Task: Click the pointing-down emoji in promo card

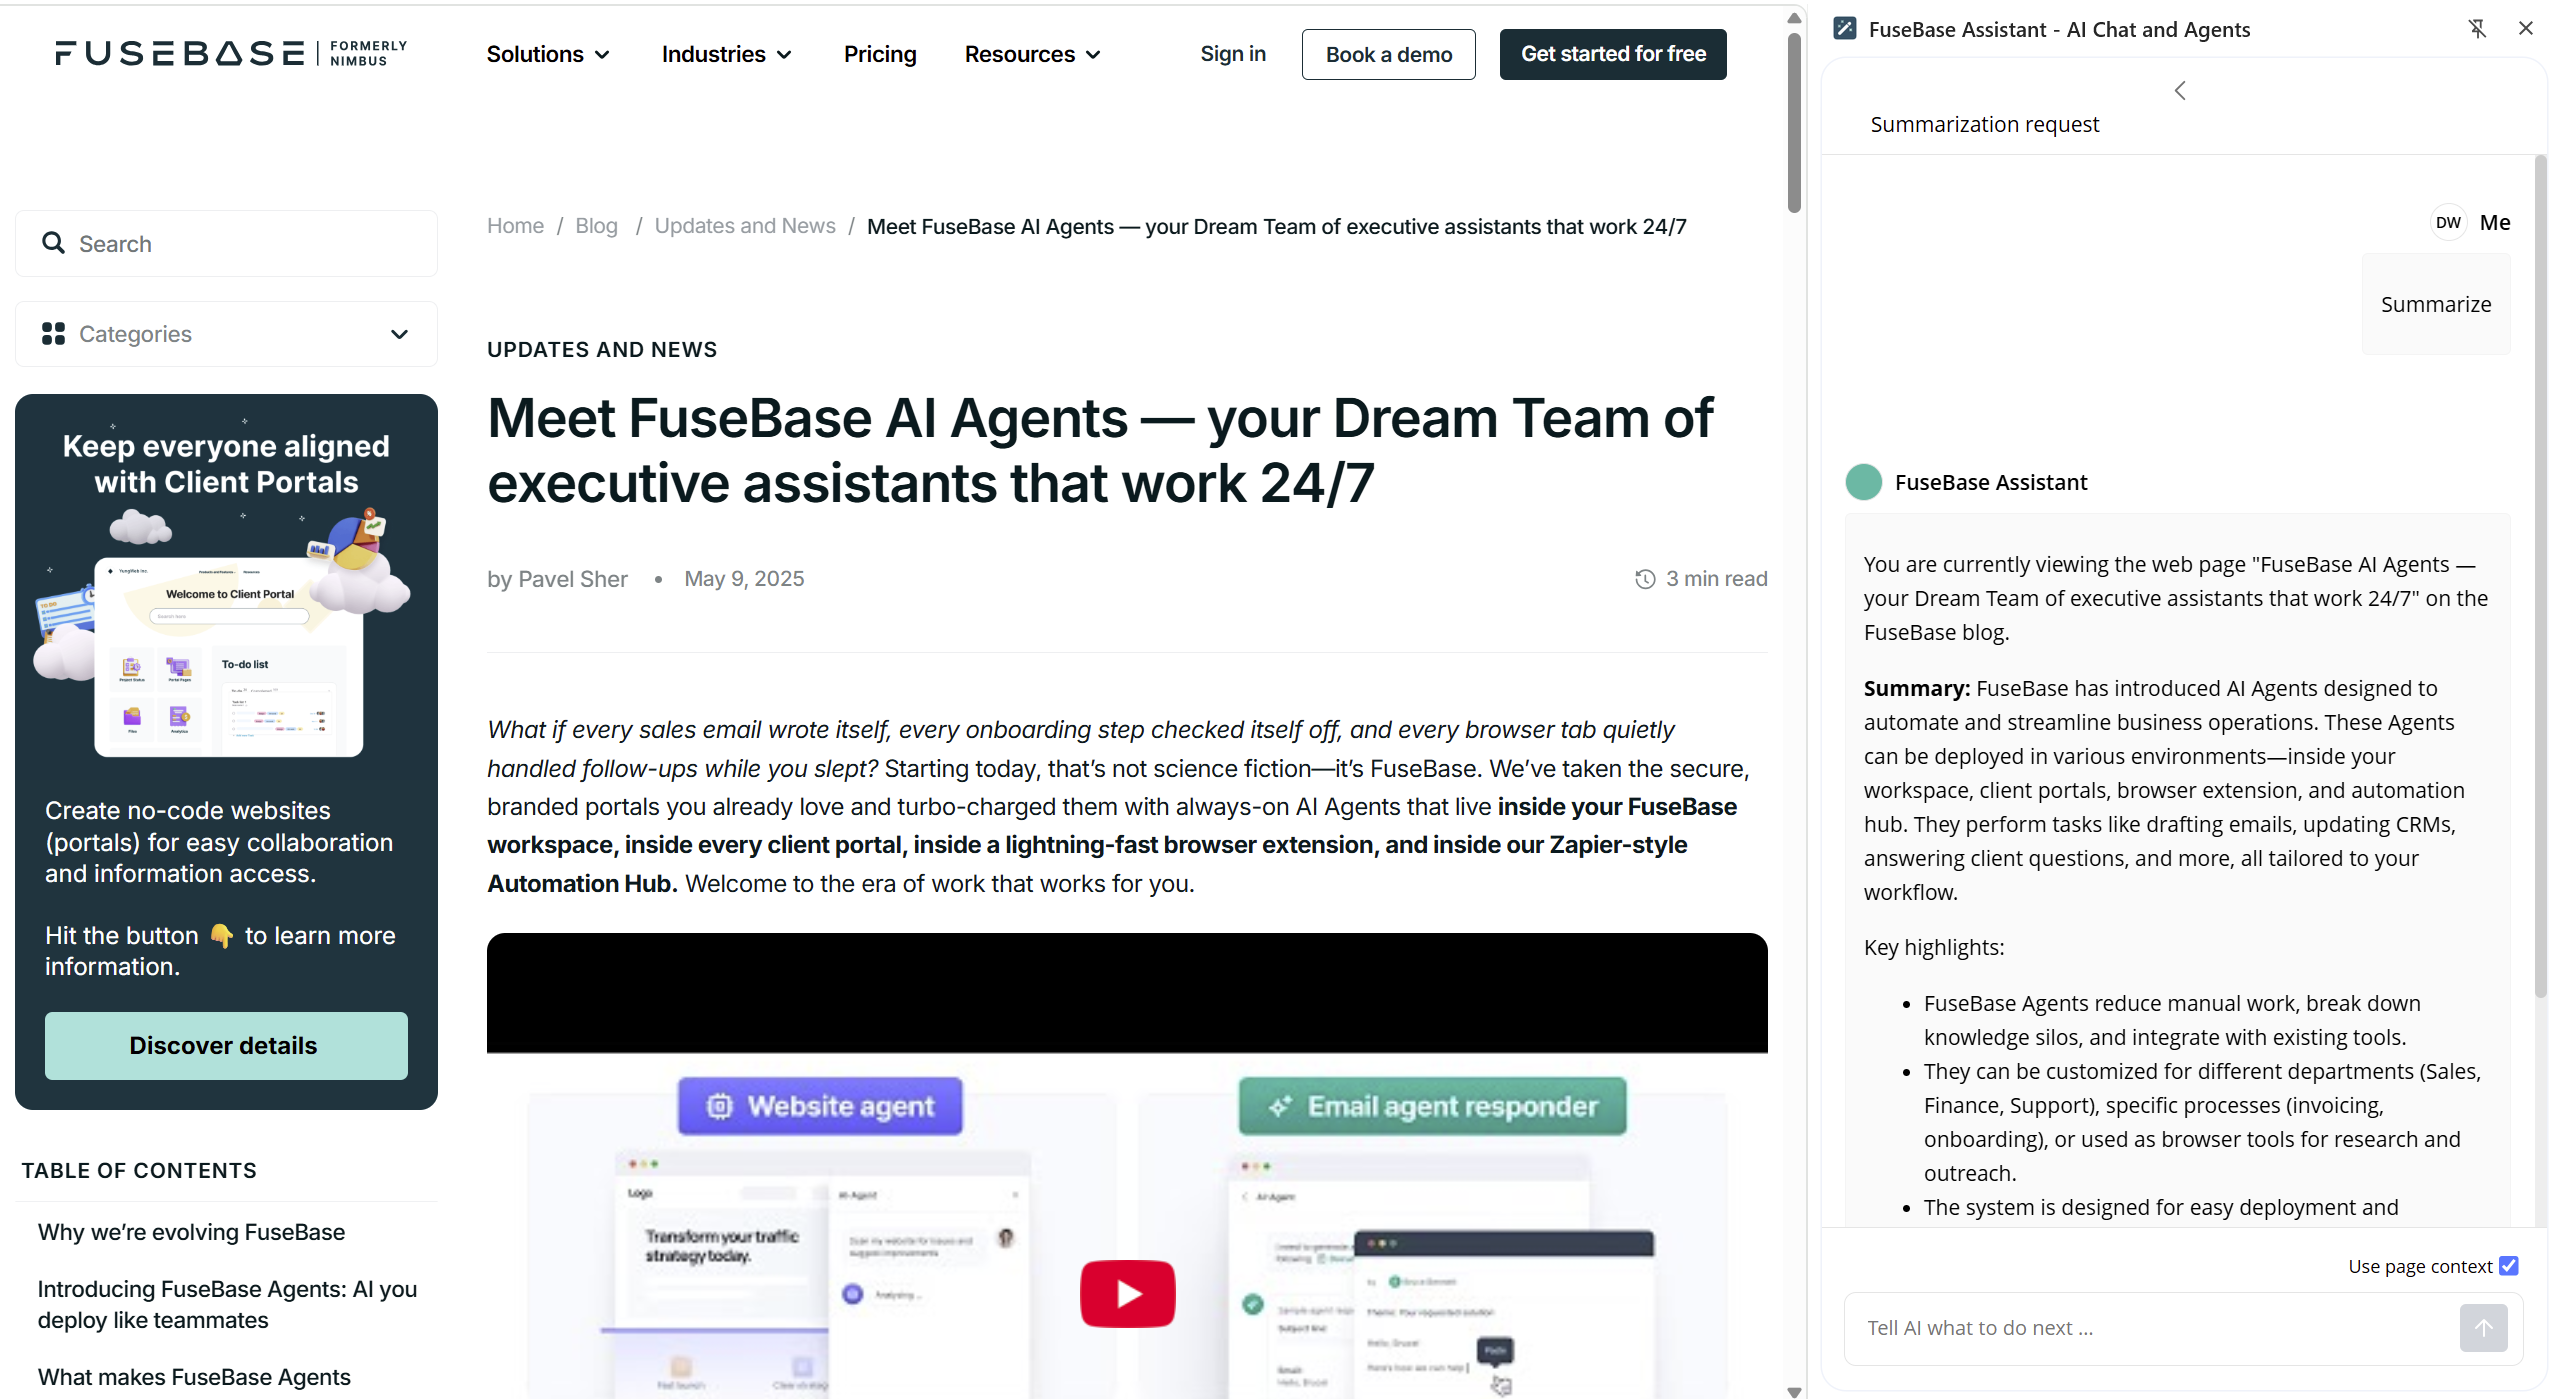Action: coord(221,935)
